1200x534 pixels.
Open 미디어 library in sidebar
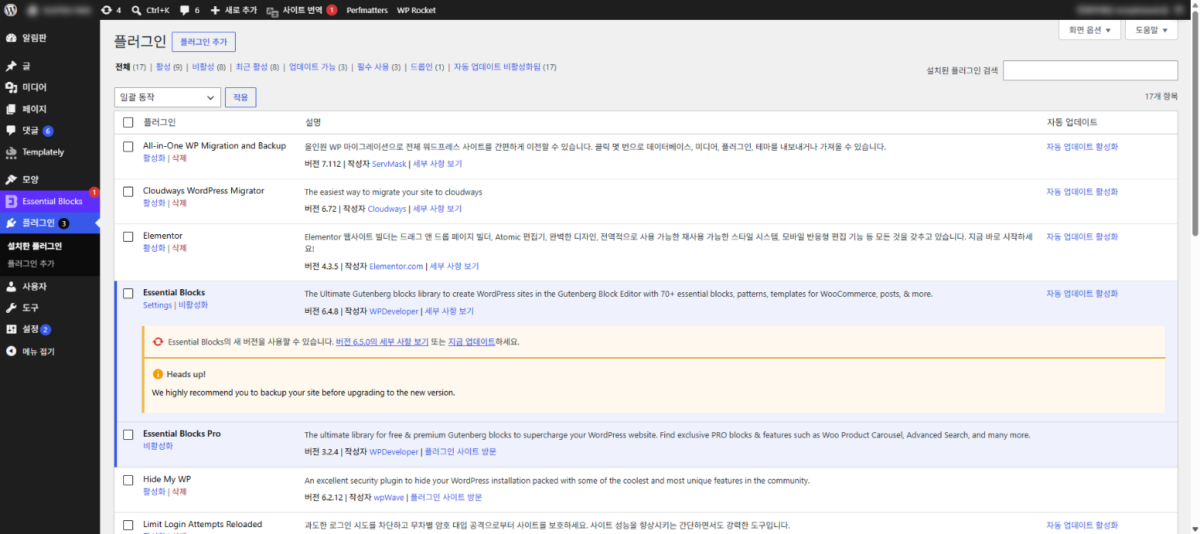50,87
